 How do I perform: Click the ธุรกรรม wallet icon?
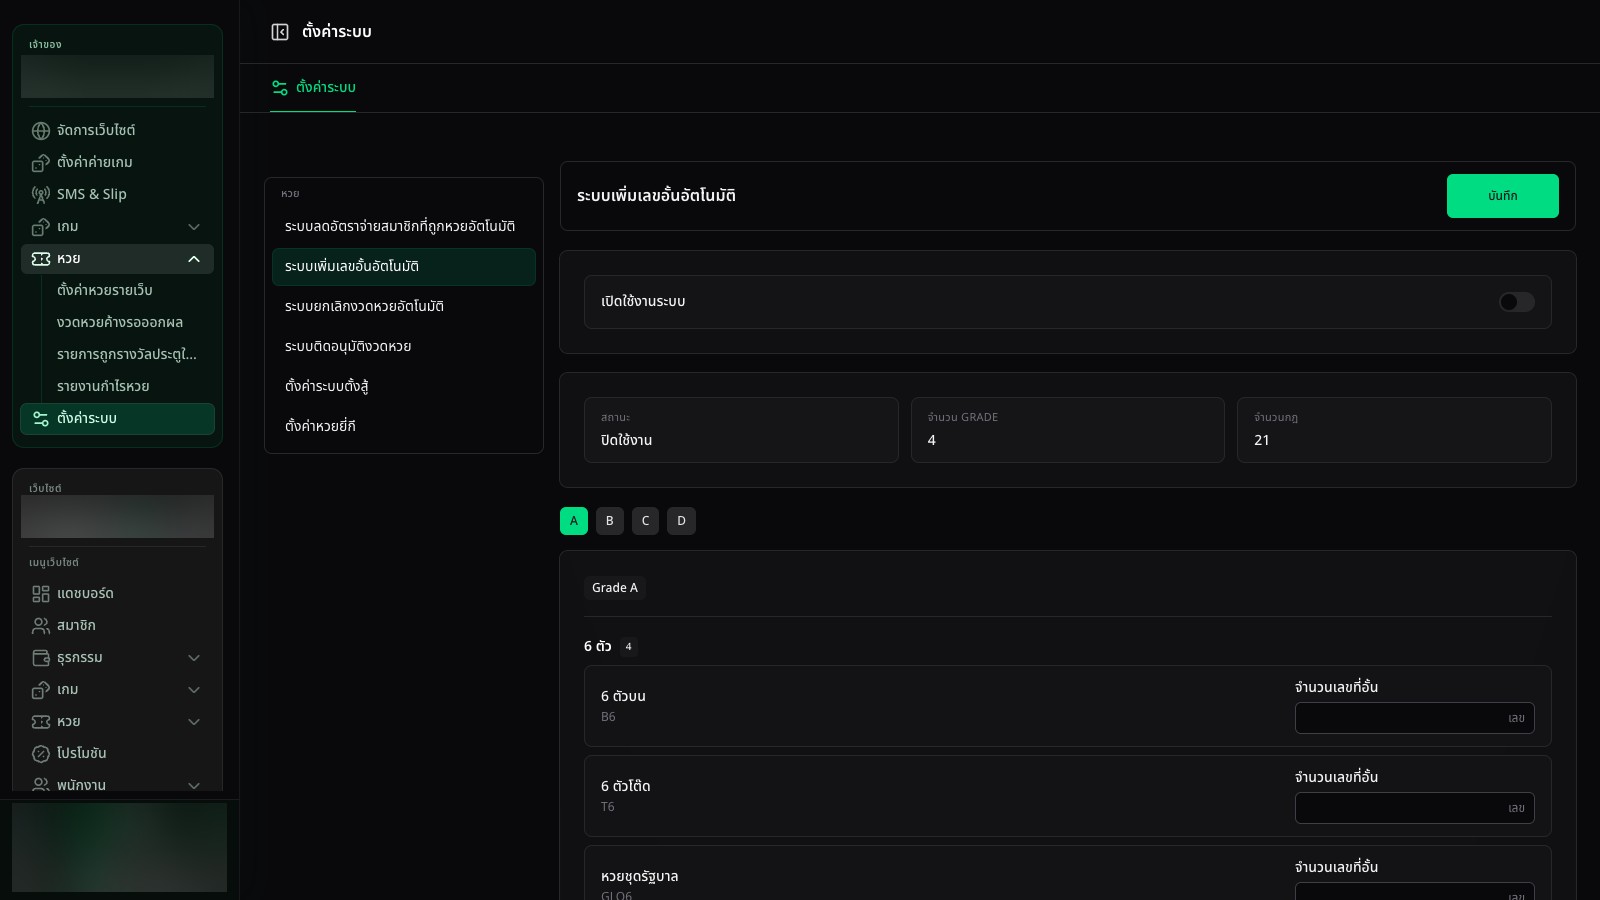[x=41, y=658]
